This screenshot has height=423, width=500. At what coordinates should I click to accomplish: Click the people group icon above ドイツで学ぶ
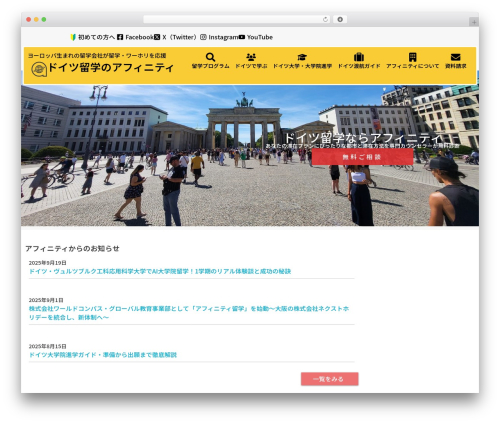(251, 57)
